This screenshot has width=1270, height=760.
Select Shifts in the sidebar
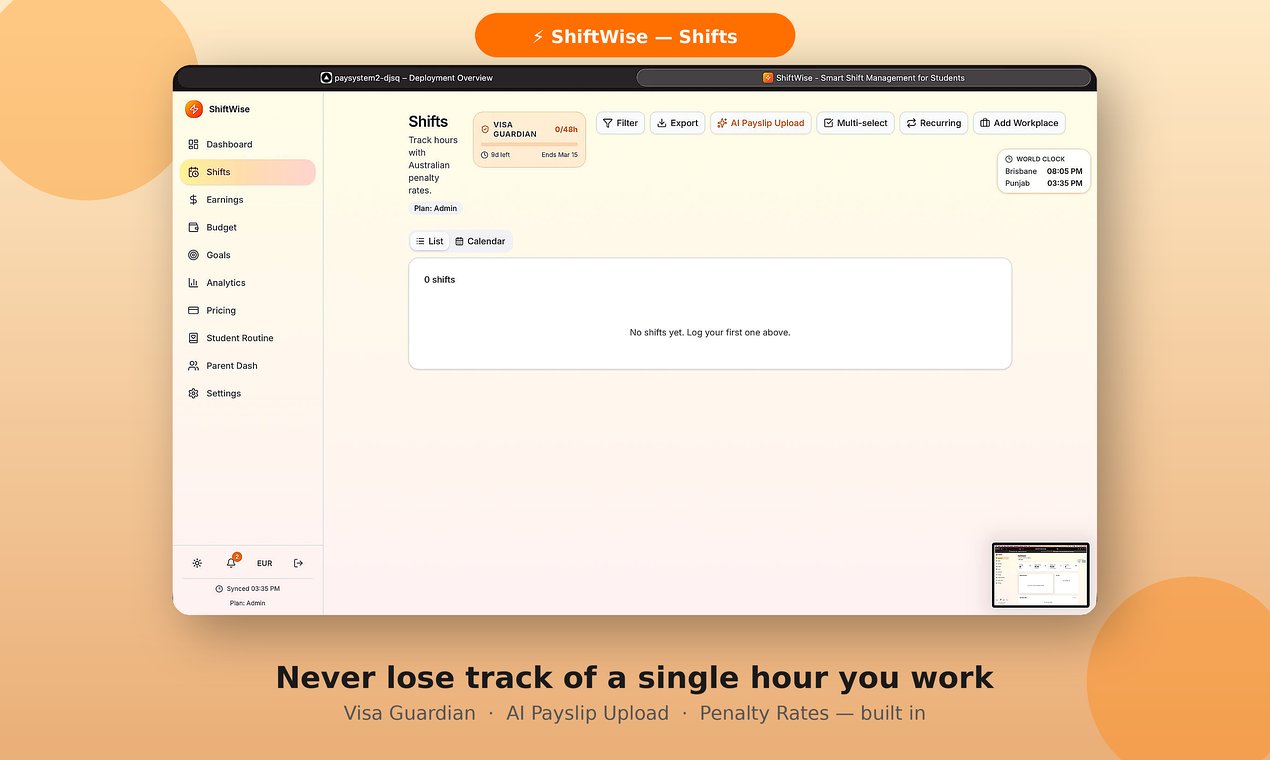(x=248, y=172)
